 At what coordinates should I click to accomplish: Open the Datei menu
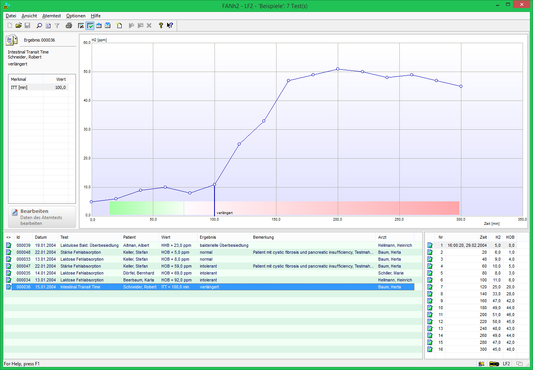click(11, 16)
